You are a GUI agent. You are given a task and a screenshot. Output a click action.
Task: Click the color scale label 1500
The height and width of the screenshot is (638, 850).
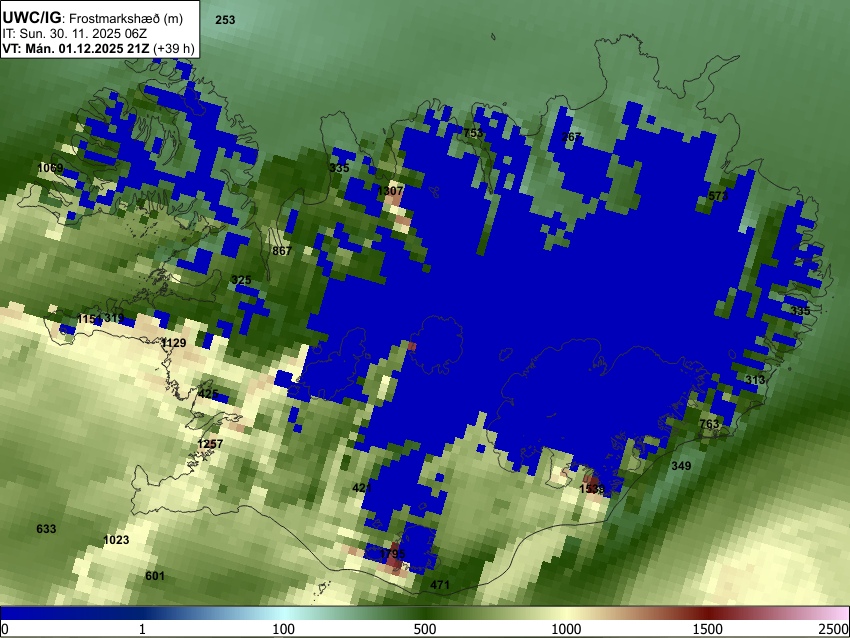(708, 629)
